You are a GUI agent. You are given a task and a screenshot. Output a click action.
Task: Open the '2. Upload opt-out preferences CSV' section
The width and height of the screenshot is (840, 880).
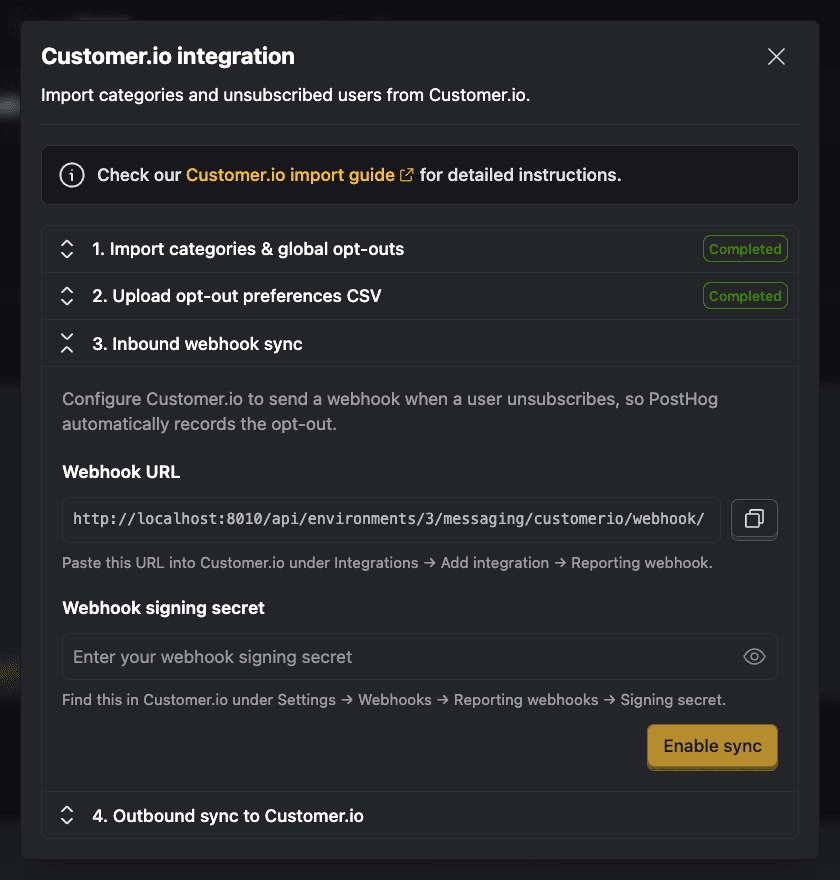pos(420,296)
